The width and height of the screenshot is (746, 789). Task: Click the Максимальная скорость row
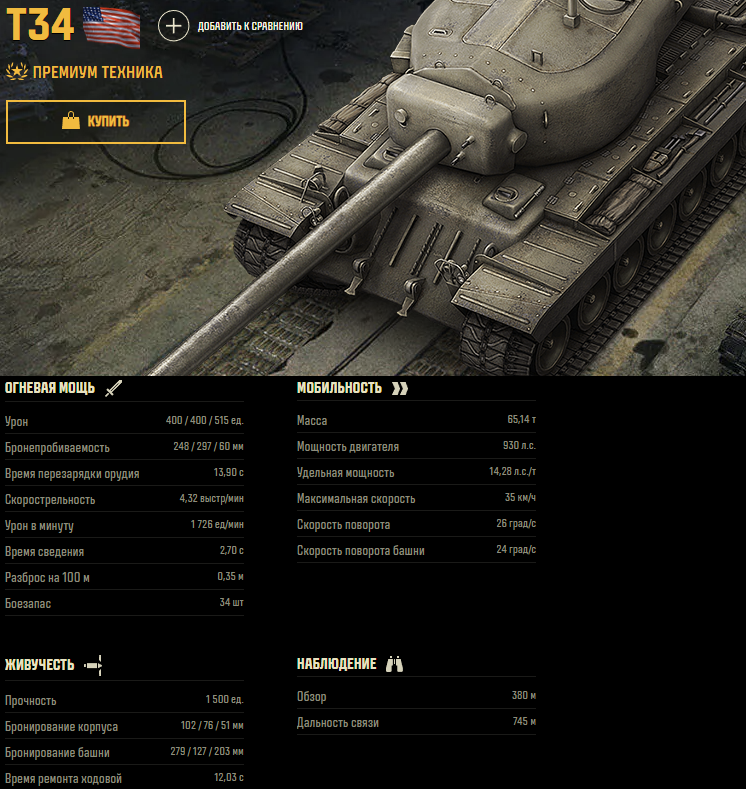[x=416, y=498]
